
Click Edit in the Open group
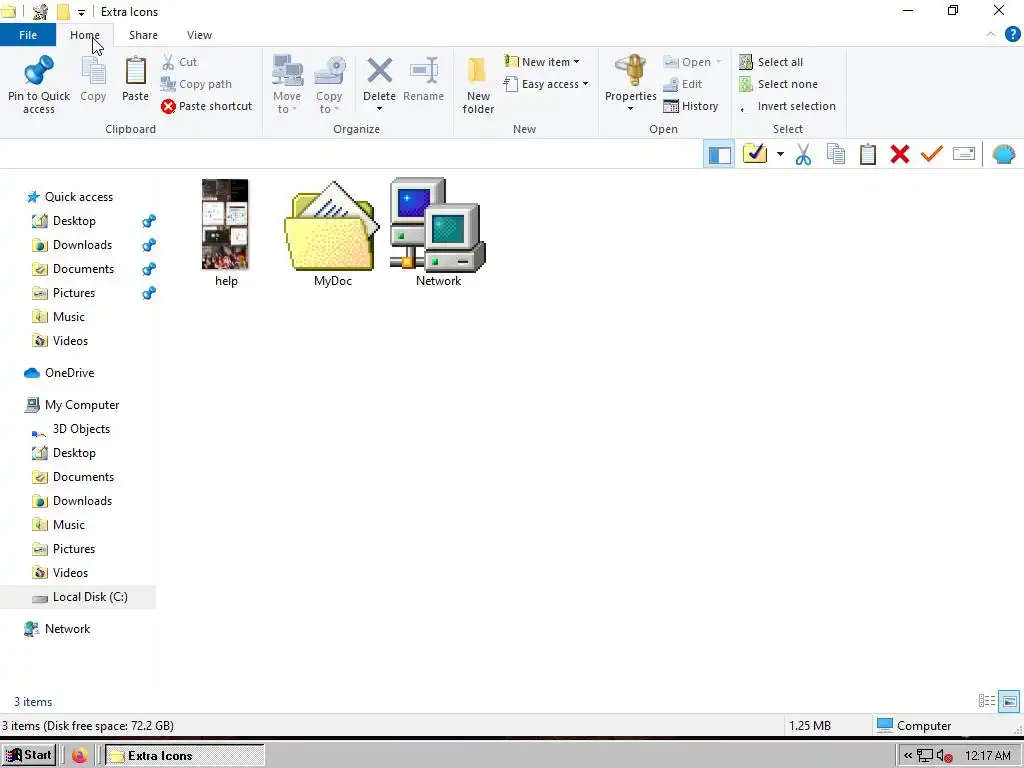point(682,84)
